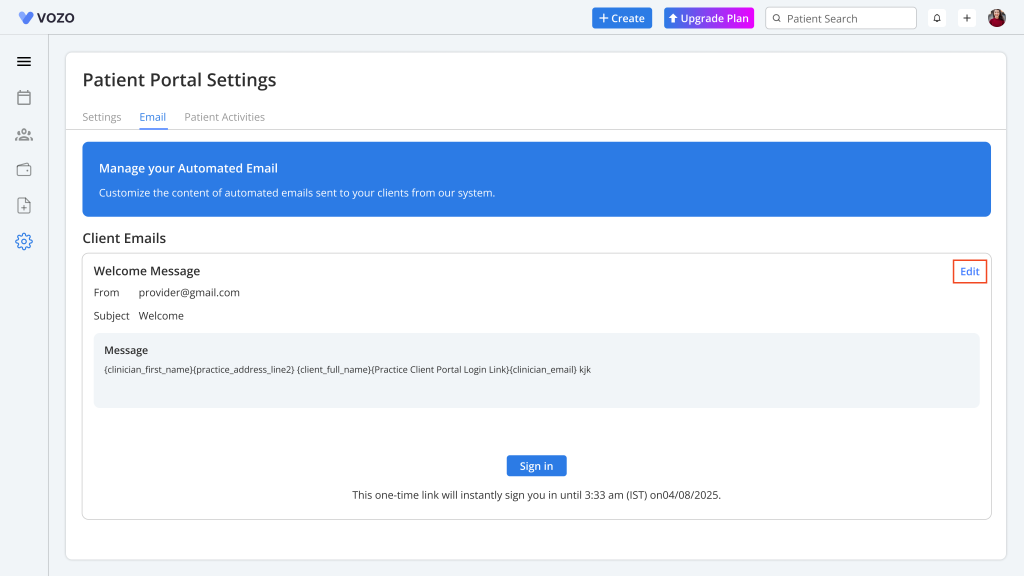Viewport: 1024px width, 576px height.
Task: Open the document with plus icon
Action: (24, 206)
